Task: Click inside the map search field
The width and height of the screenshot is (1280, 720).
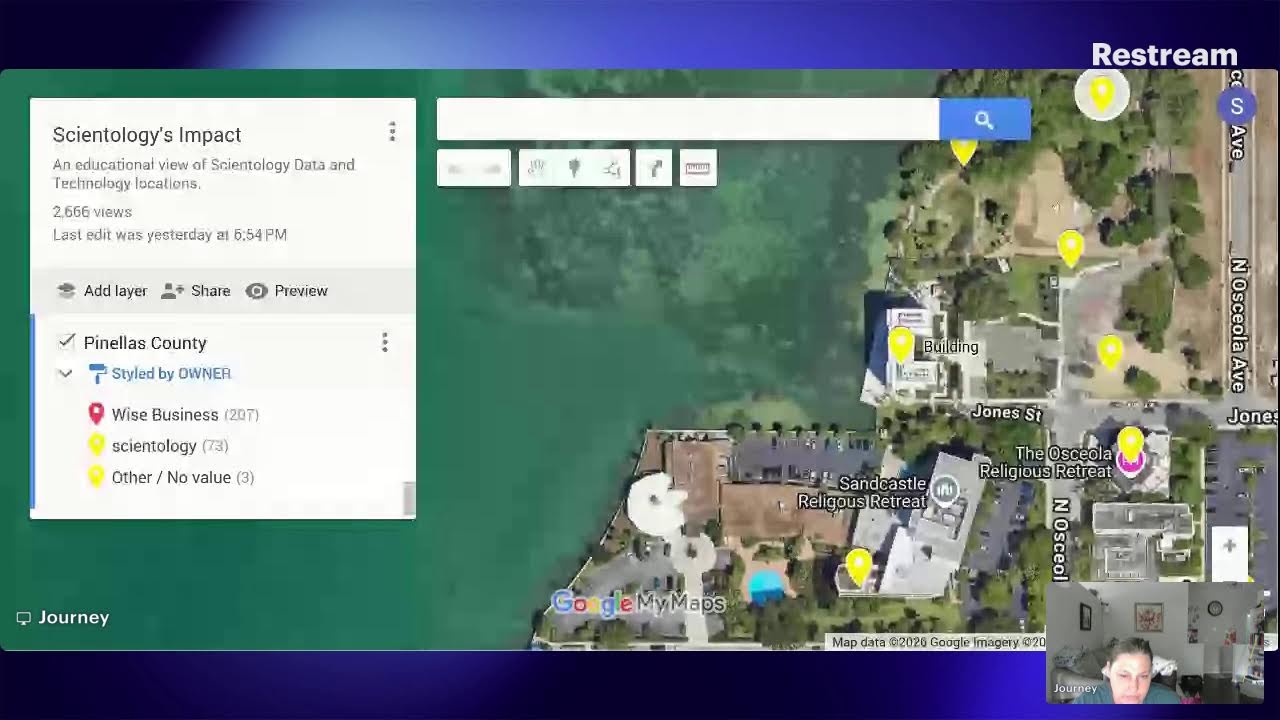Action: [x=688, y=120]
